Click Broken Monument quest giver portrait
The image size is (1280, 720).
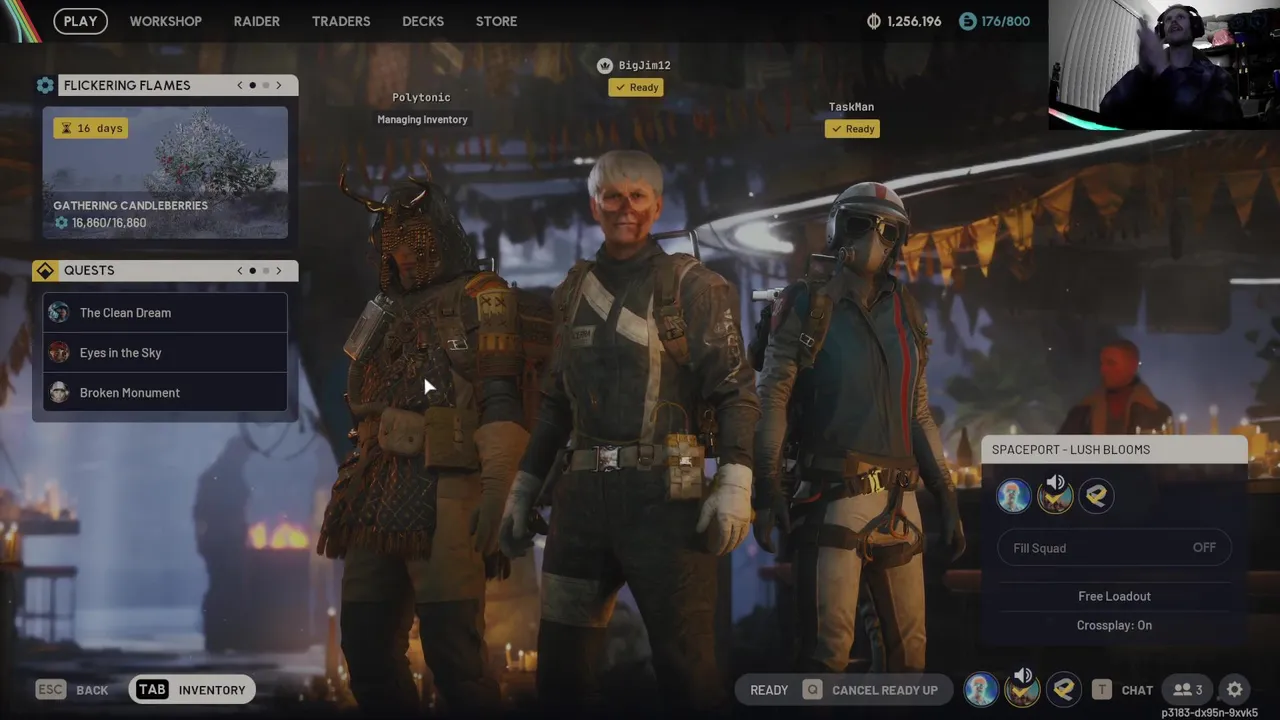[x=59, y=392]
